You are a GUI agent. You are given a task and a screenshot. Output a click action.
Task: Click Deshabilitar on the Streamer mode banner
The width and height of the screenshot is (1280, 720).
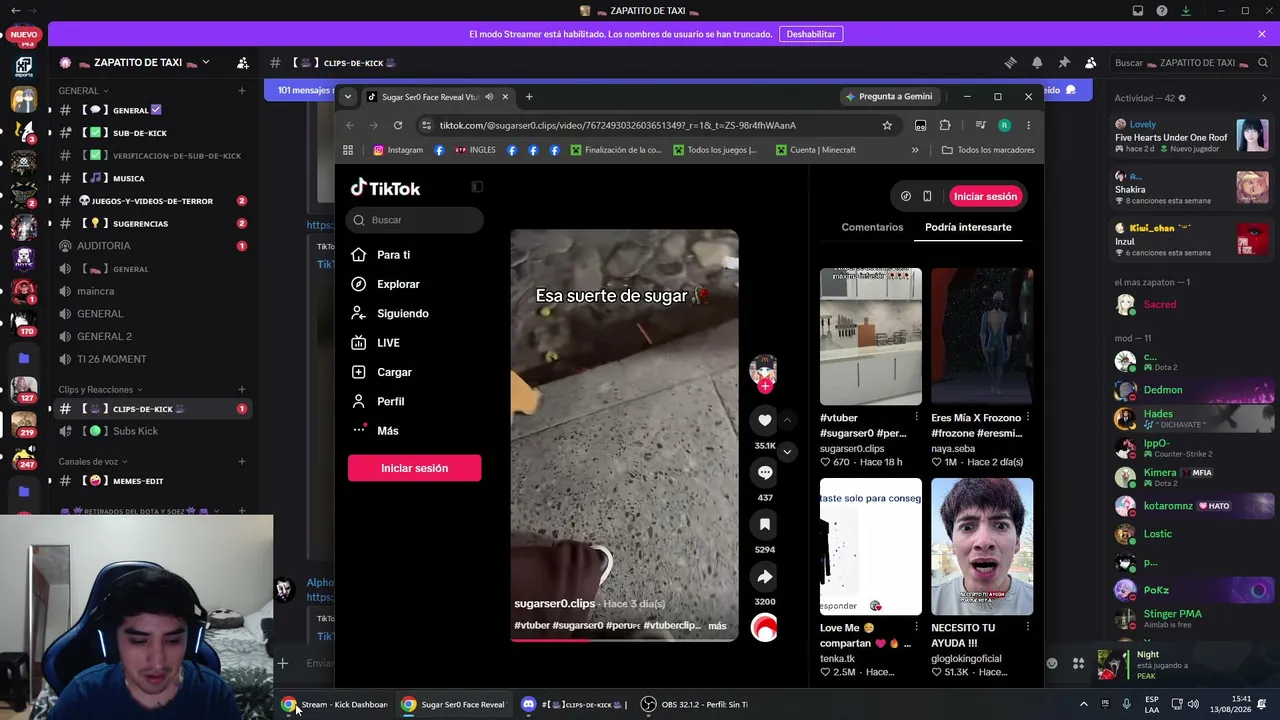(811, 34)
